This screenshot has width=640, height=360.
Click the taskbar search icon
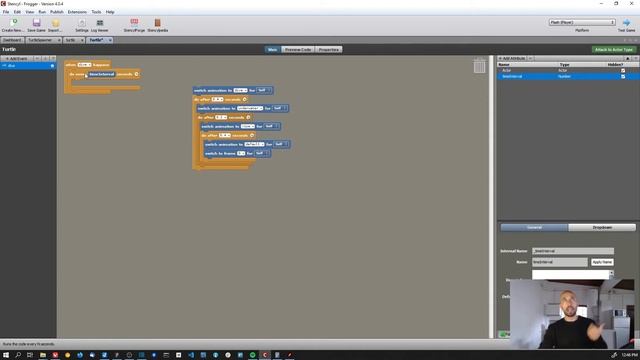[x=18, y=355]
